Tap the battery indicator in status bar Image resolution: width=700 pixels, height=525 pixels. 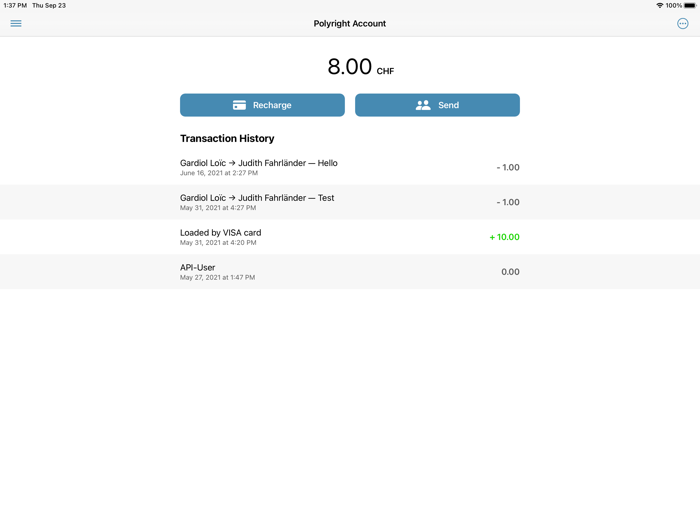(x=690, y=5)
